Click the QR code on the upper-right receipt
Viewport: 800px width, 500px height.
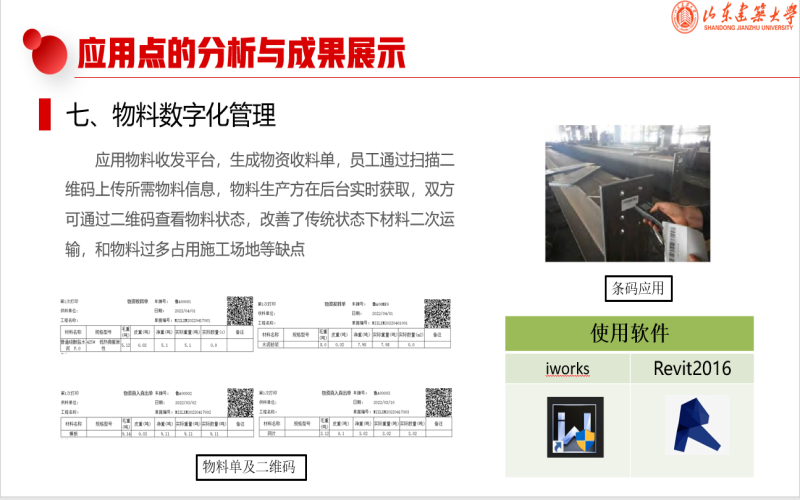coord(437,313)
